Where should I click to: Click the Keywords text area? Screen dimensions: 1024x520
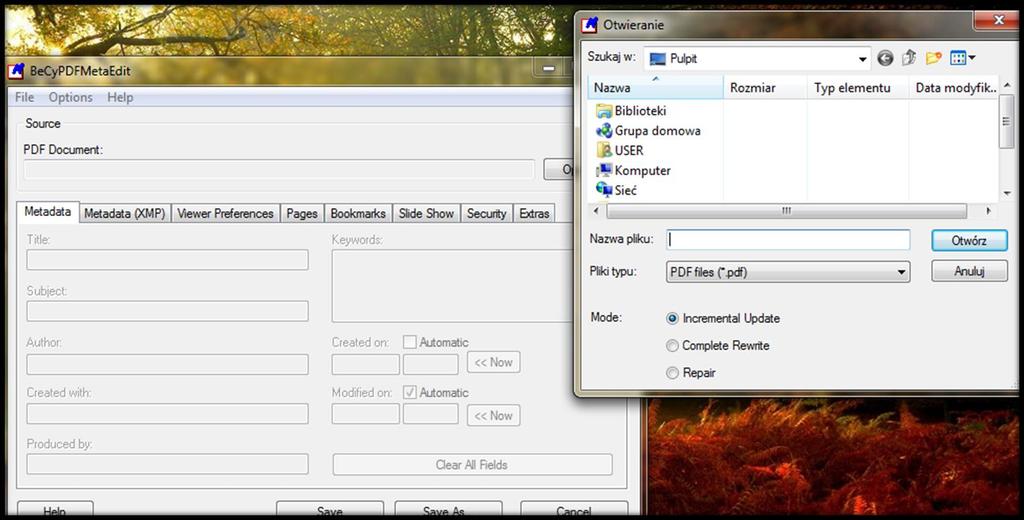453,285
